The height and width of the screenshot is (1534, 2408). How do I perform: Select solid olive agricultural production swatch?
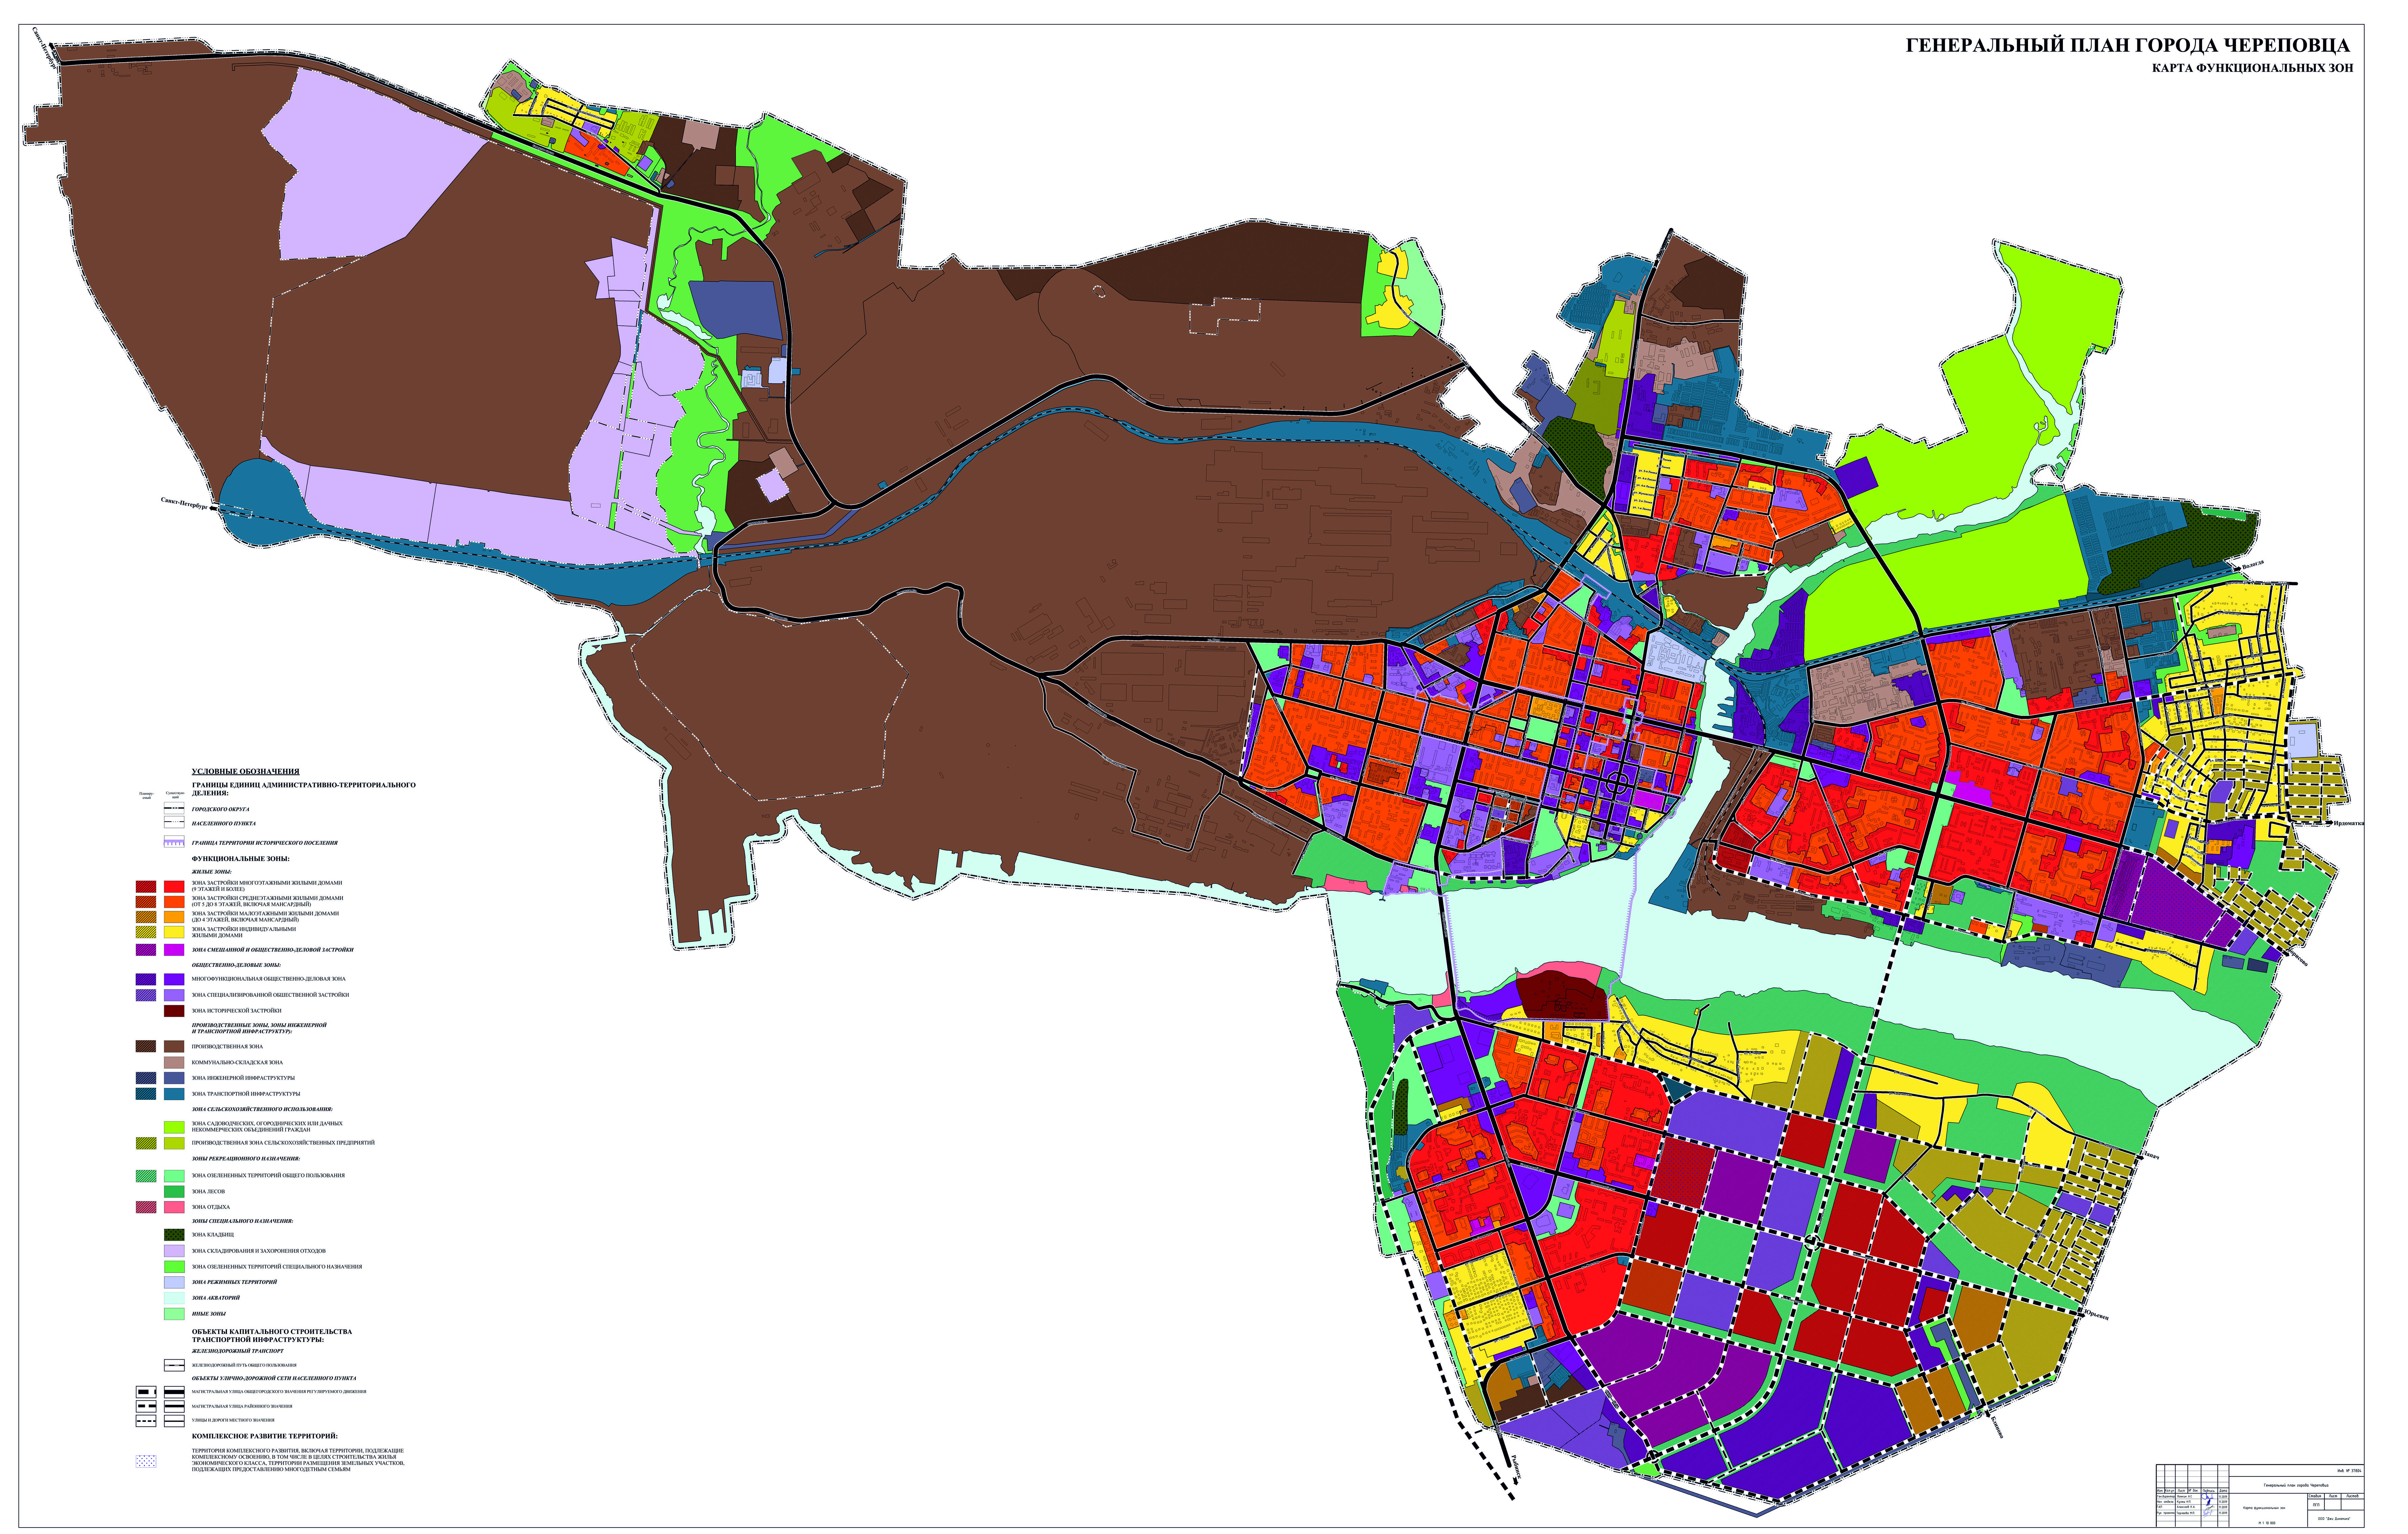pyautogui.click(x=174, y=1143)
